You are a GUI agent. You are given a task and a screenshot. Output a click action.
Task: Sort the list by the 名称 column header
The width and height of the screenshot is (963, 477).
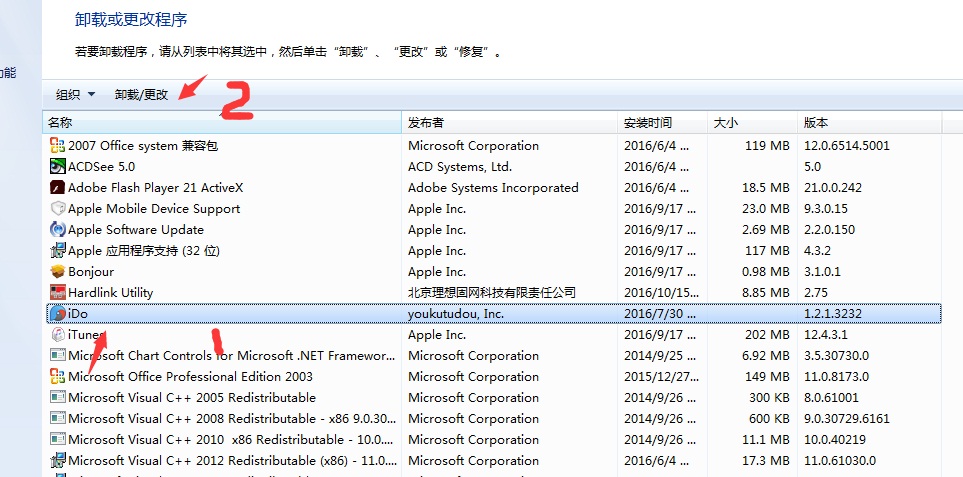222,123
